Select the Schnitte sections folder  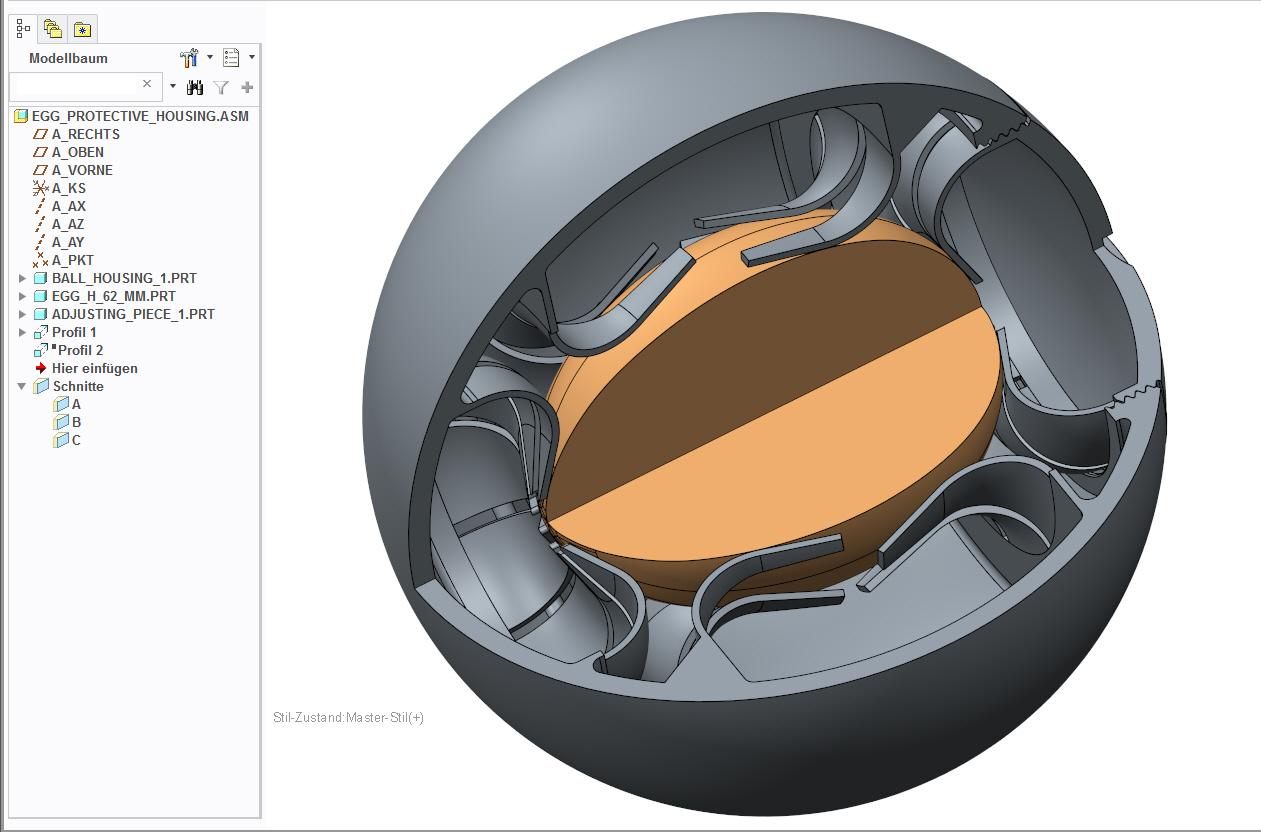point(78,386)
